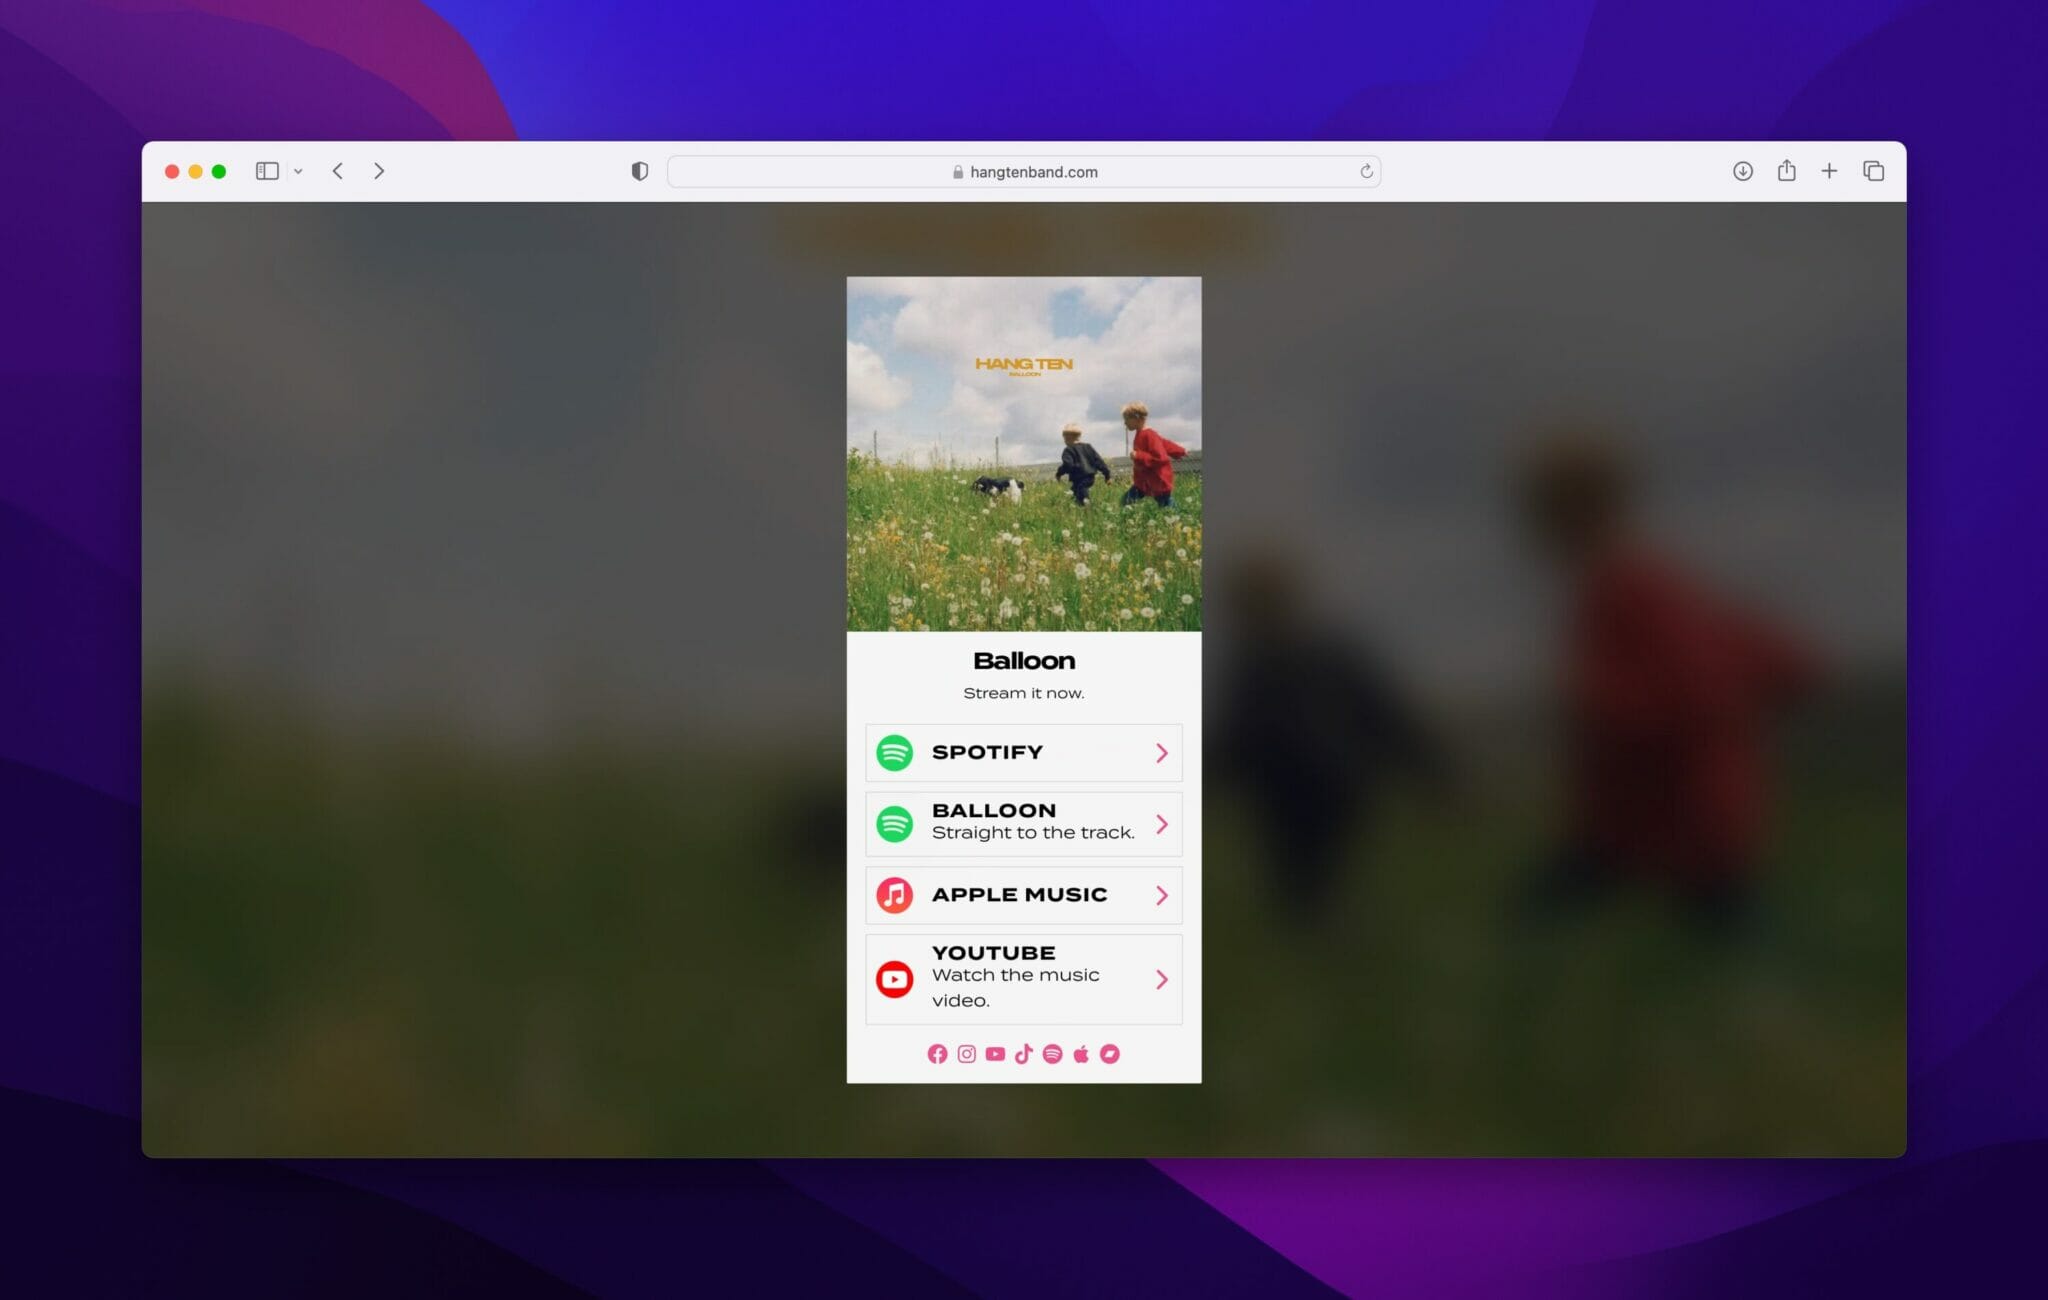Maximize Safari with green button
2048x1300 pixels.
pos(219,171)
